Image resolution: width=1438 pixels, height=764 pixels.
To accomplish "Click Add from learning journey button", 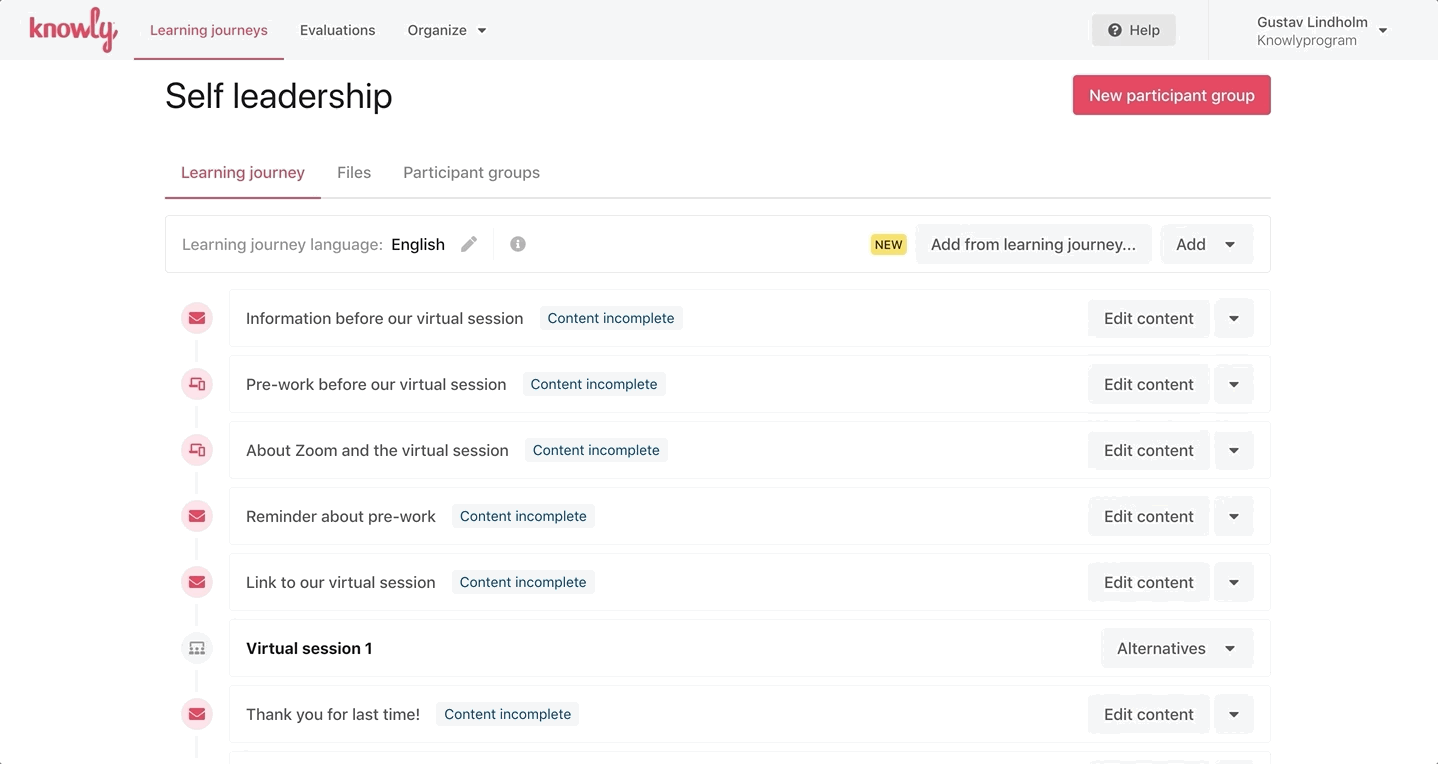I will pyautogui.click(x=1033, y=244).
